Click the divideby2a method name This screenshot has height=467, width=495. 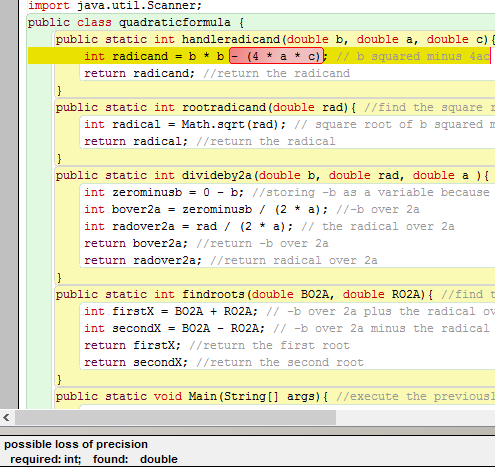click(217, 175)
